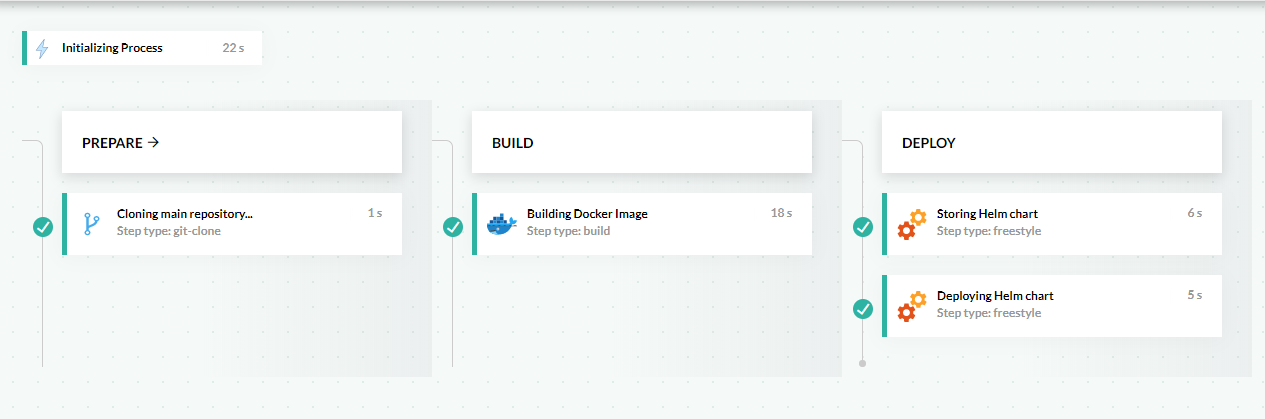Click the green checkmark beside Cloning main repository
Viewport: 1265px width, 419px height.
click(43, 227)
